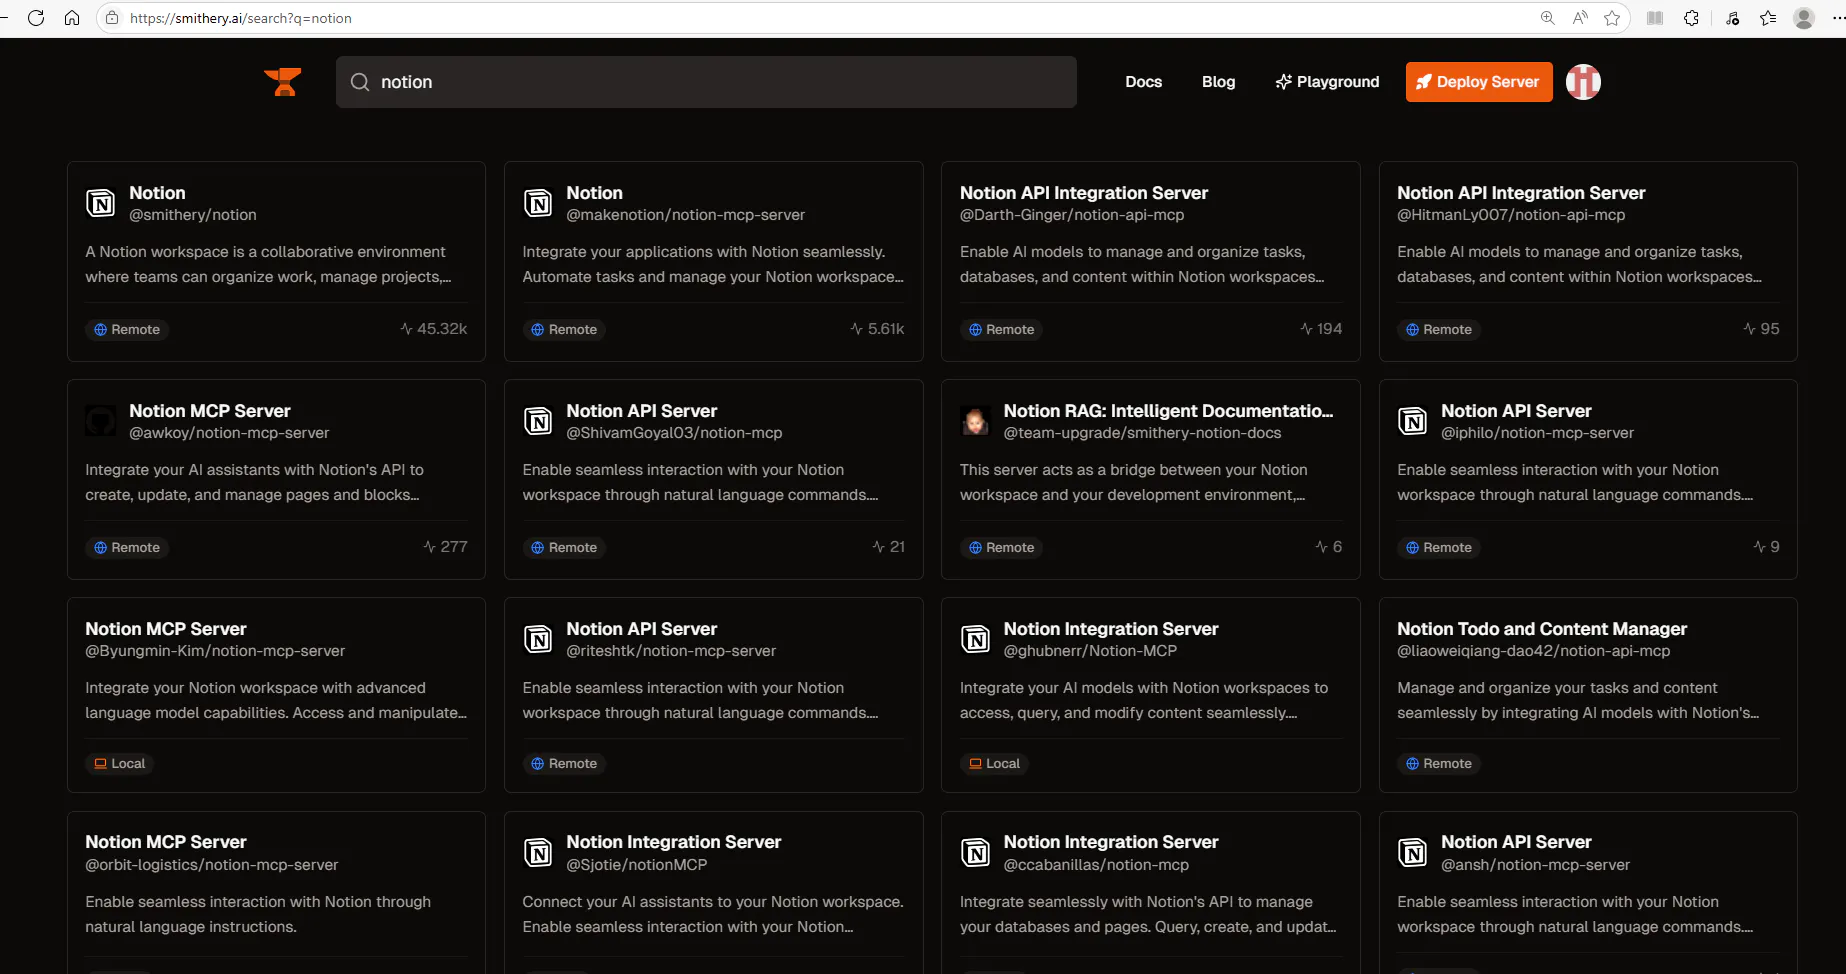Click the Remote badge on the @liaoweiqiang-dao42 card

coord(1439,763)
